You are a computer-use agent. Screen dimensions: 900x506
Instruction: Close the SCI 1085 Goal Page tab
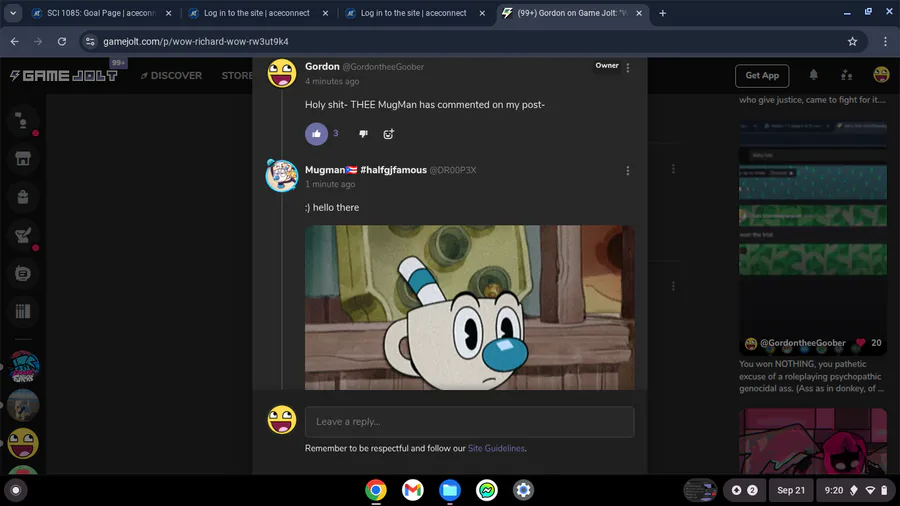168,13
